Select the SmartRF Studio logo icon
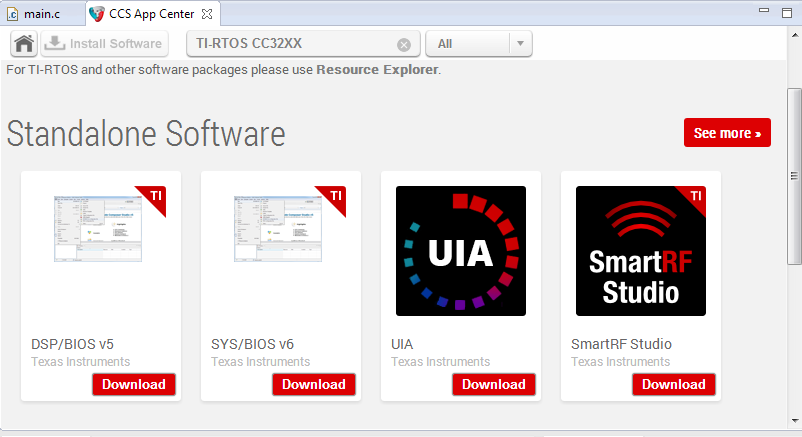Viewport: 802px width, 437px height. pos(641,251)
